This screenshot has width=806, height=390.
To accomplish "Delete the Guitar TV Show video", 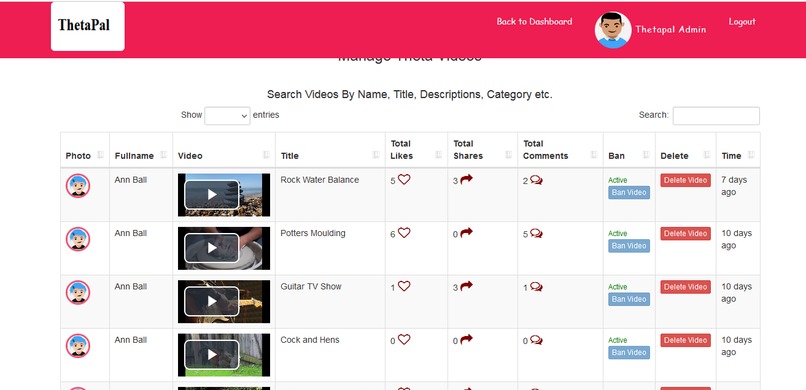I will (685, 287).
